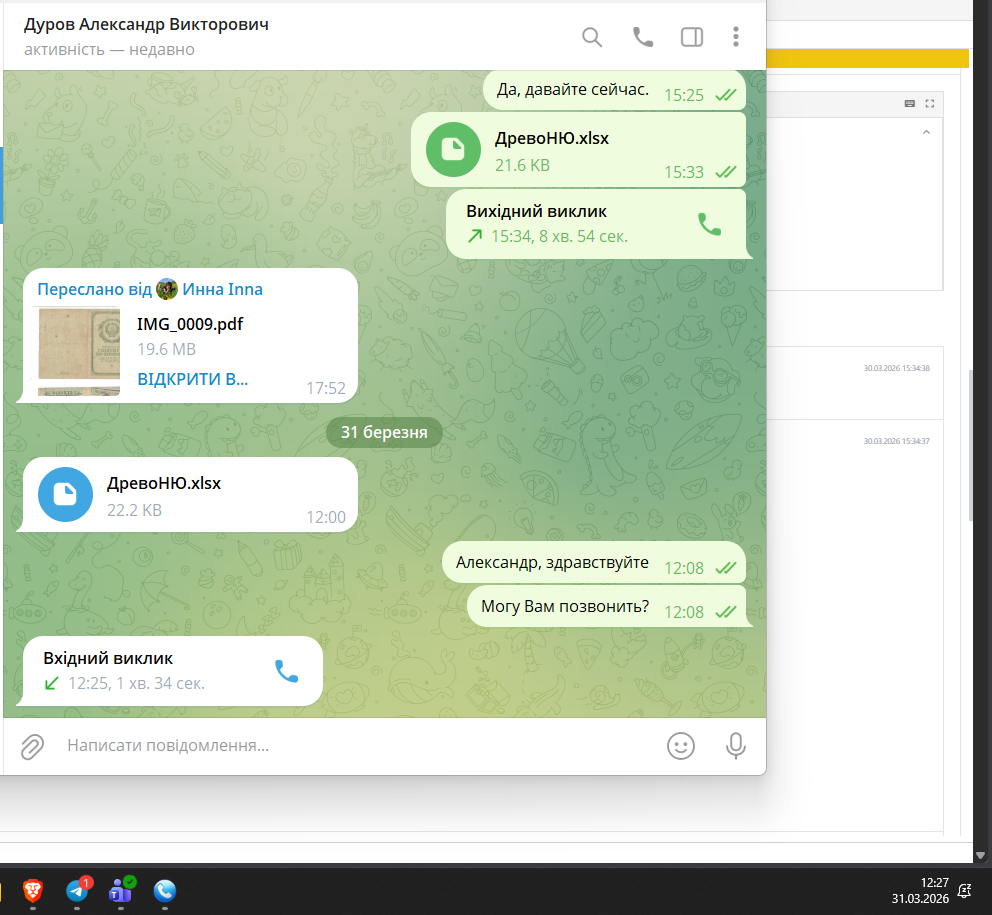
Task: Open the notifications icon in system tray
Action: (965, 890)
